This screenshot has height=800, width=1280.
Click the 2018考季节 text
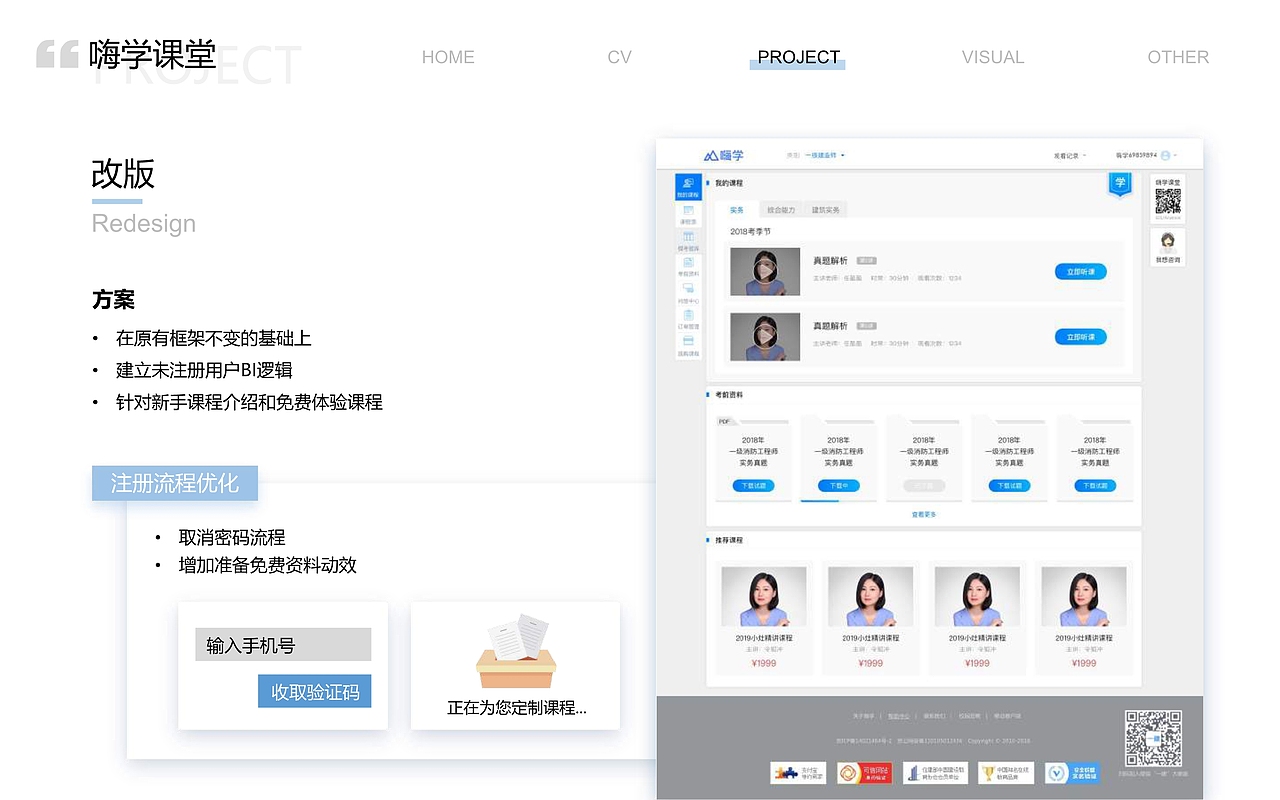point(750,231)
